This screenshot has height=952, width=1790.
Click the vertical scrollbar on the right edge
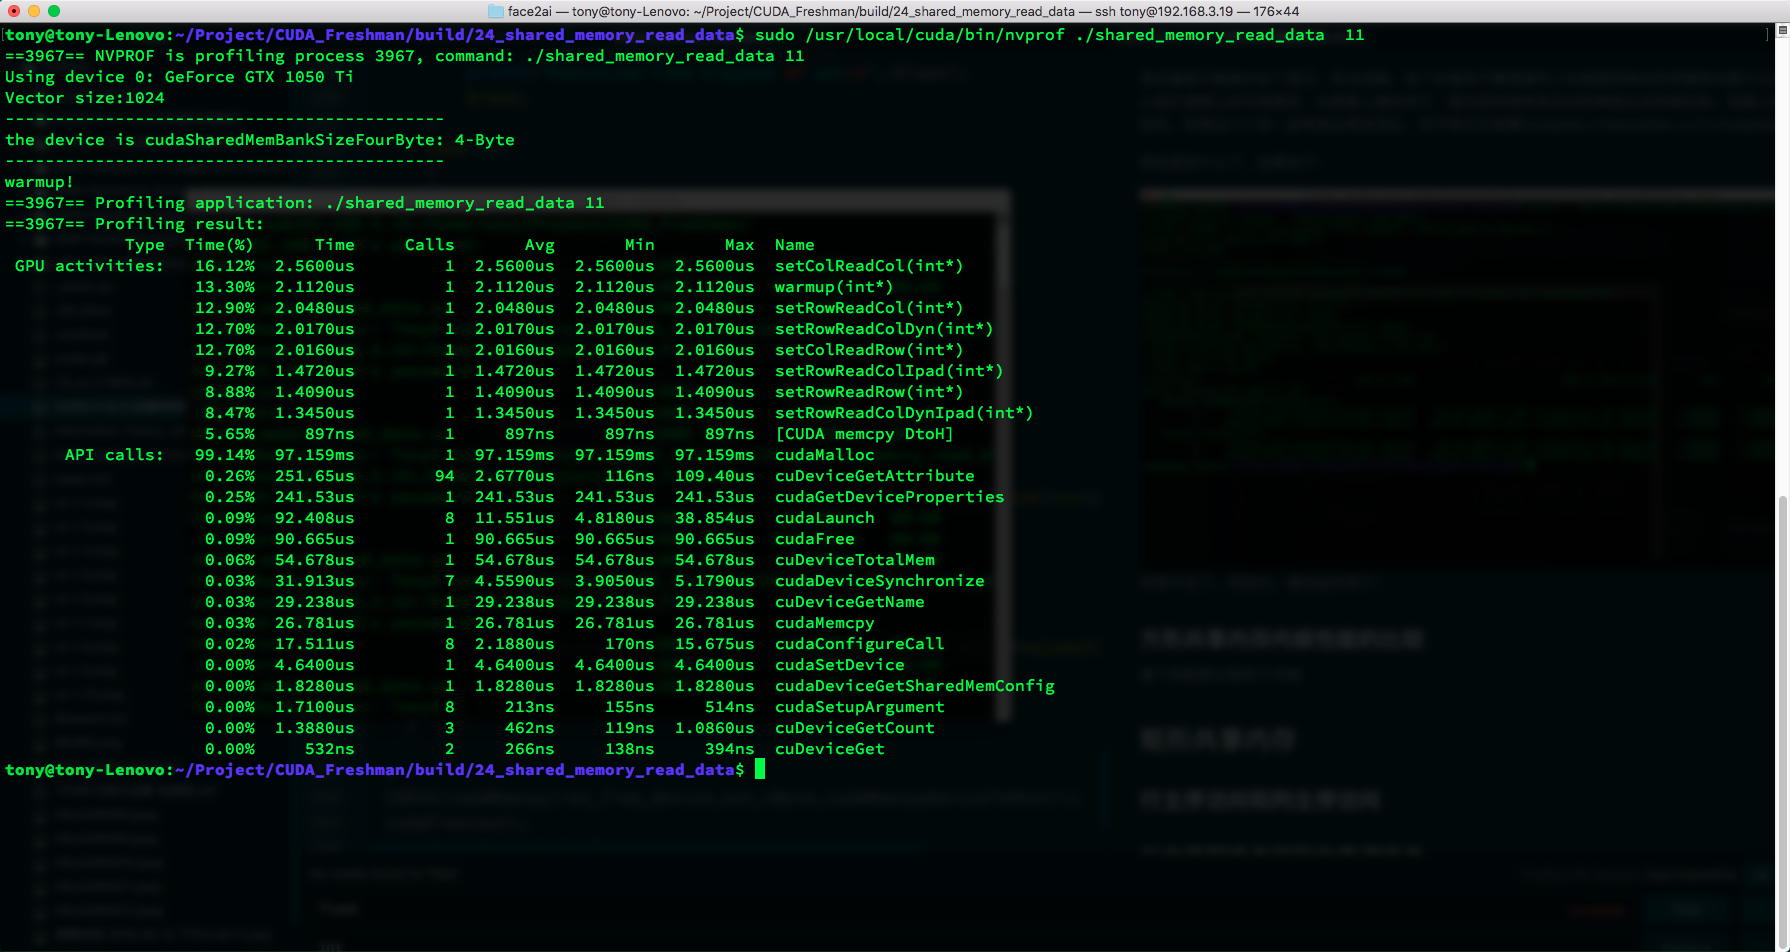(x=1782, y=720)
